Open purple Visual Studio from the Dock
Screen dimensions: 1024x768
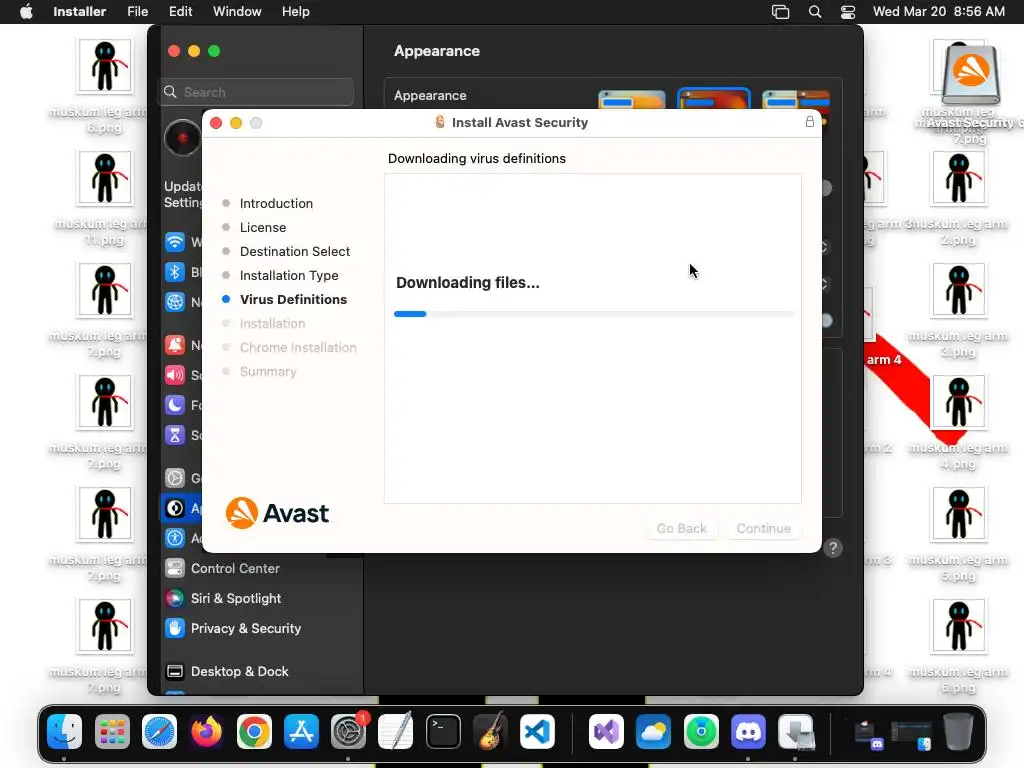pyautogui.click(x=606, y=732)
